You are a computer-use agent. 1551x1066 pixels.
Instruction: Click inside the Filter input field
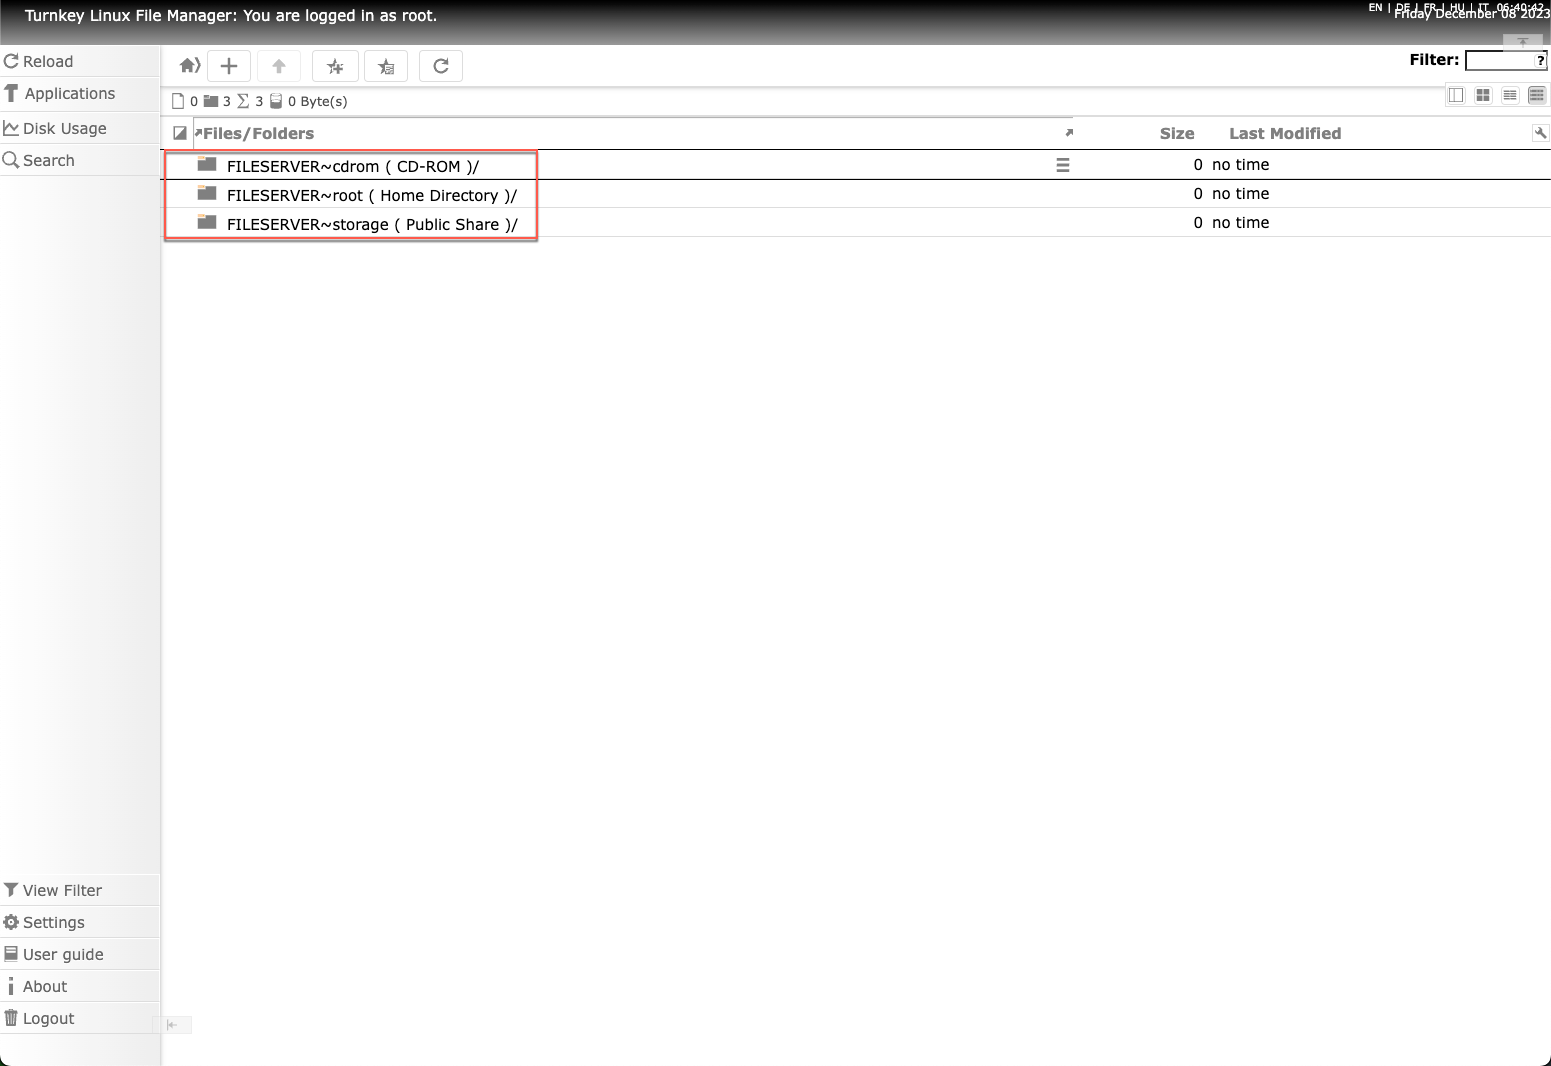1500,60
